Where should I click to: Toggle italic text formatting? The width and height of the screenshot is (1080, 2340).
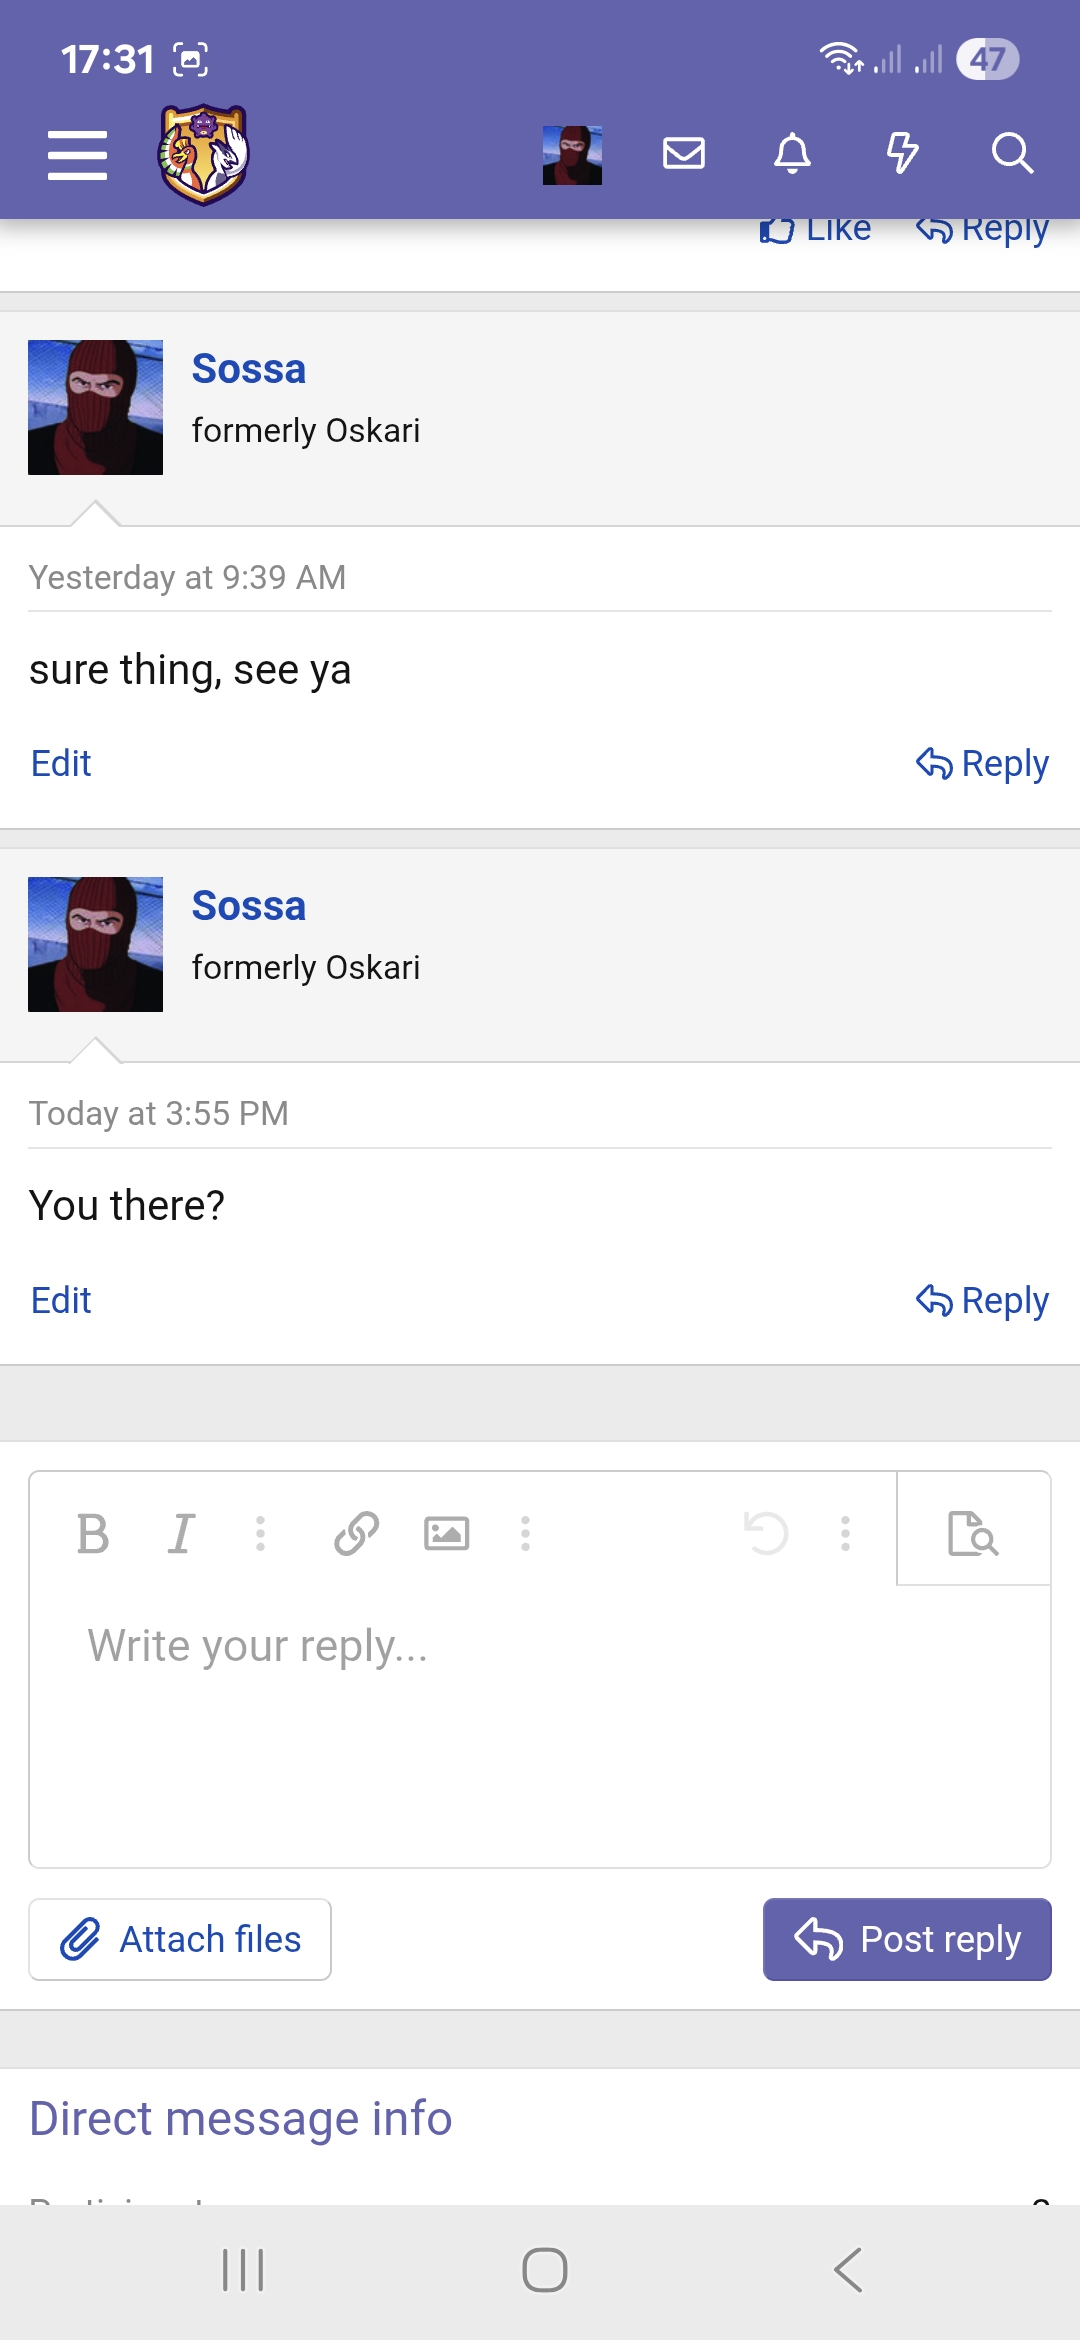(181, 1533)
